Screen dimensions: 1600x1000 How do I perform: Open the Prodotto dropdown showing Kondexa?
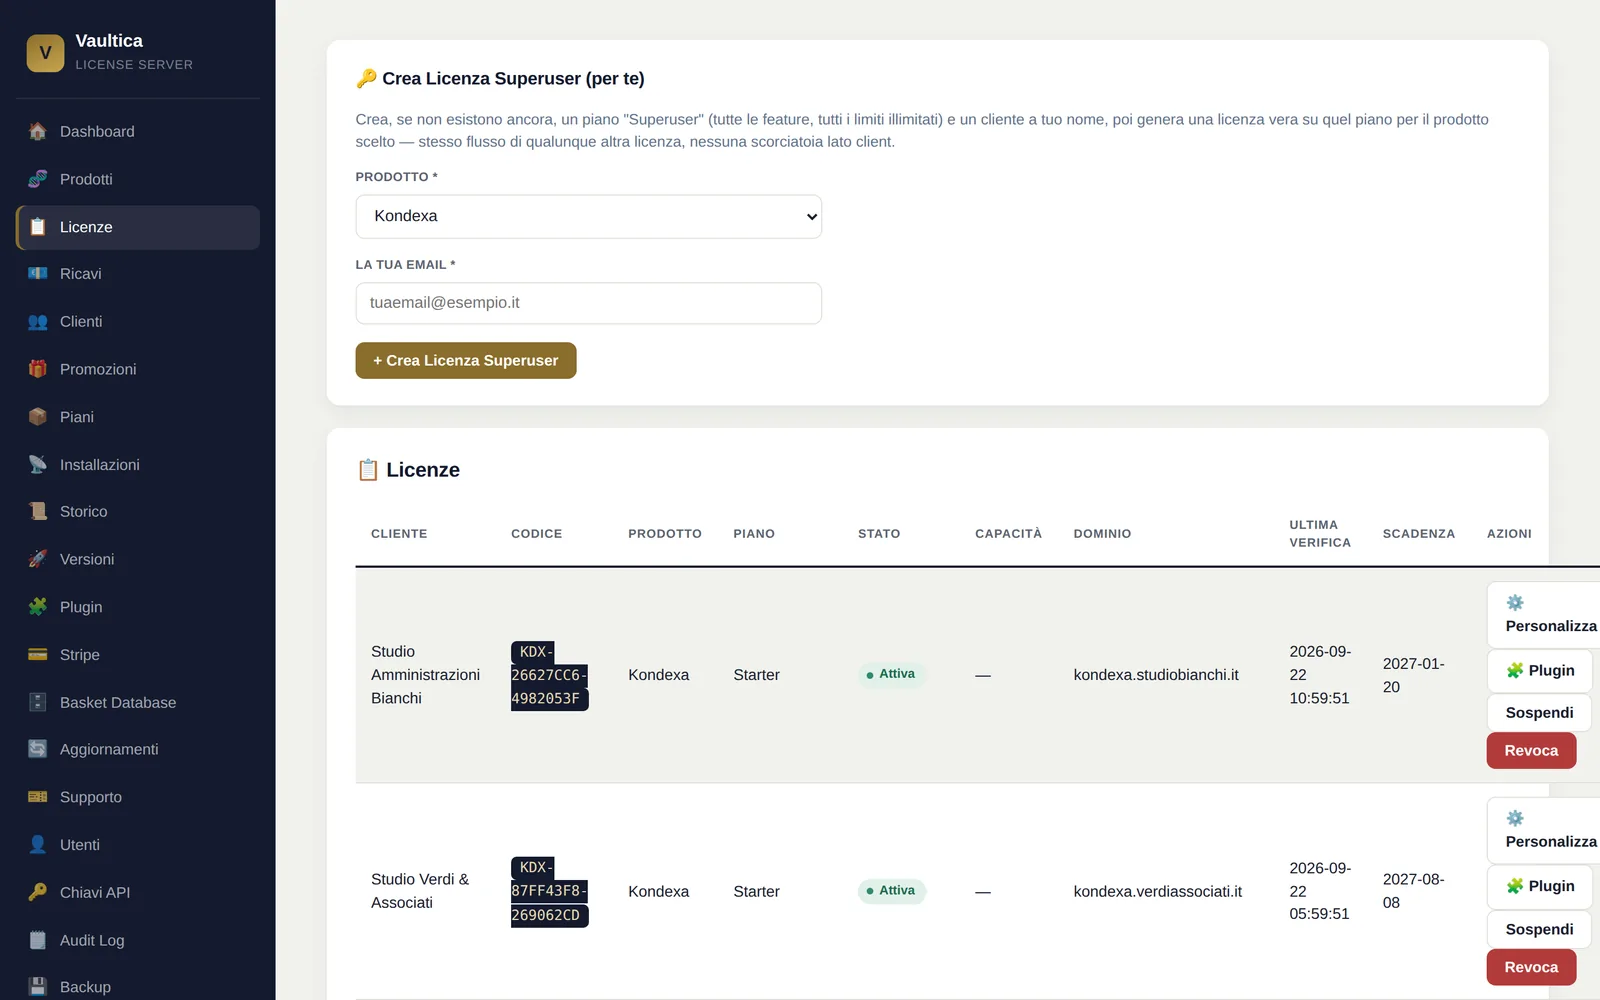(589, 216)
